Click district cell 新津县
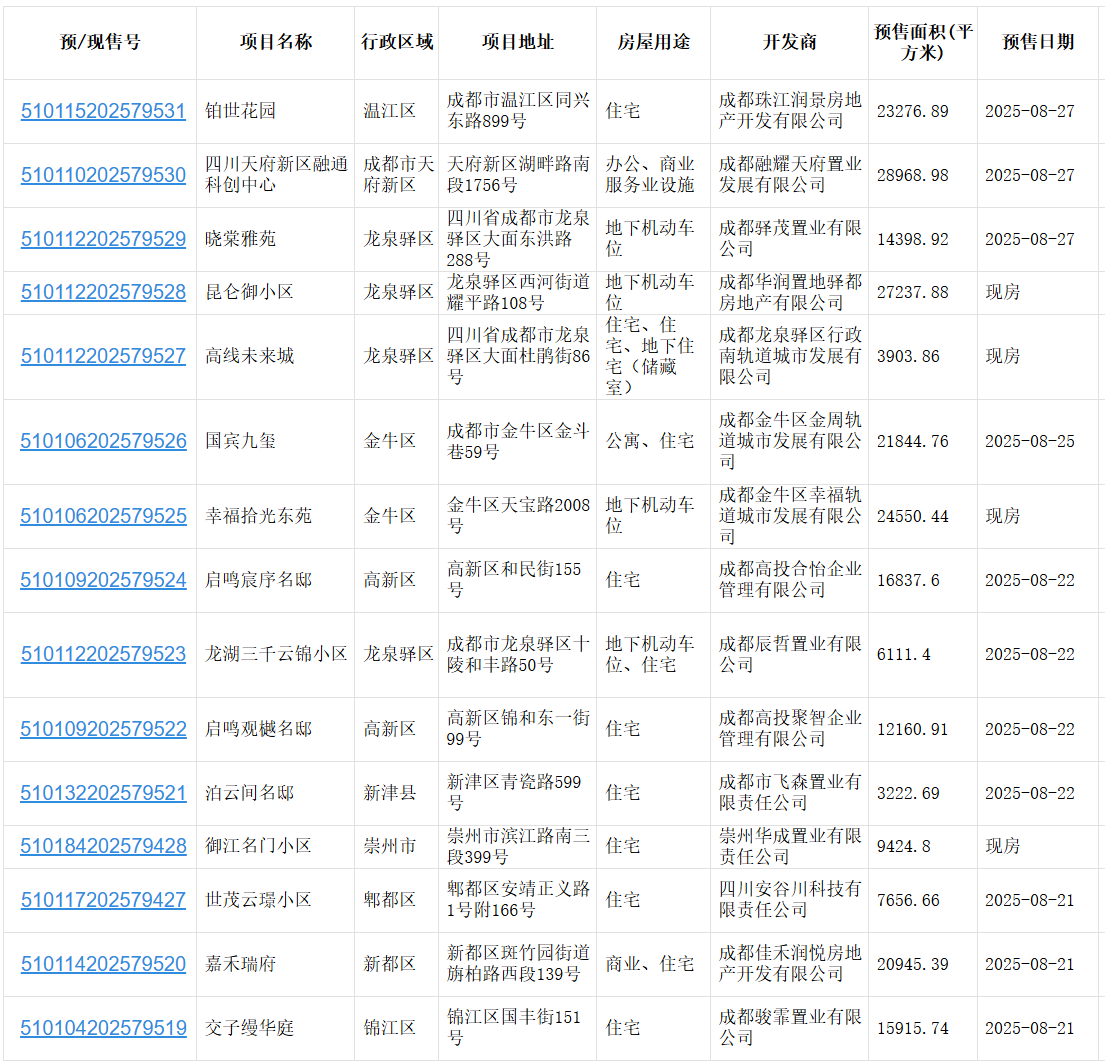1105x1063 pixels. (x=389, y=793)
